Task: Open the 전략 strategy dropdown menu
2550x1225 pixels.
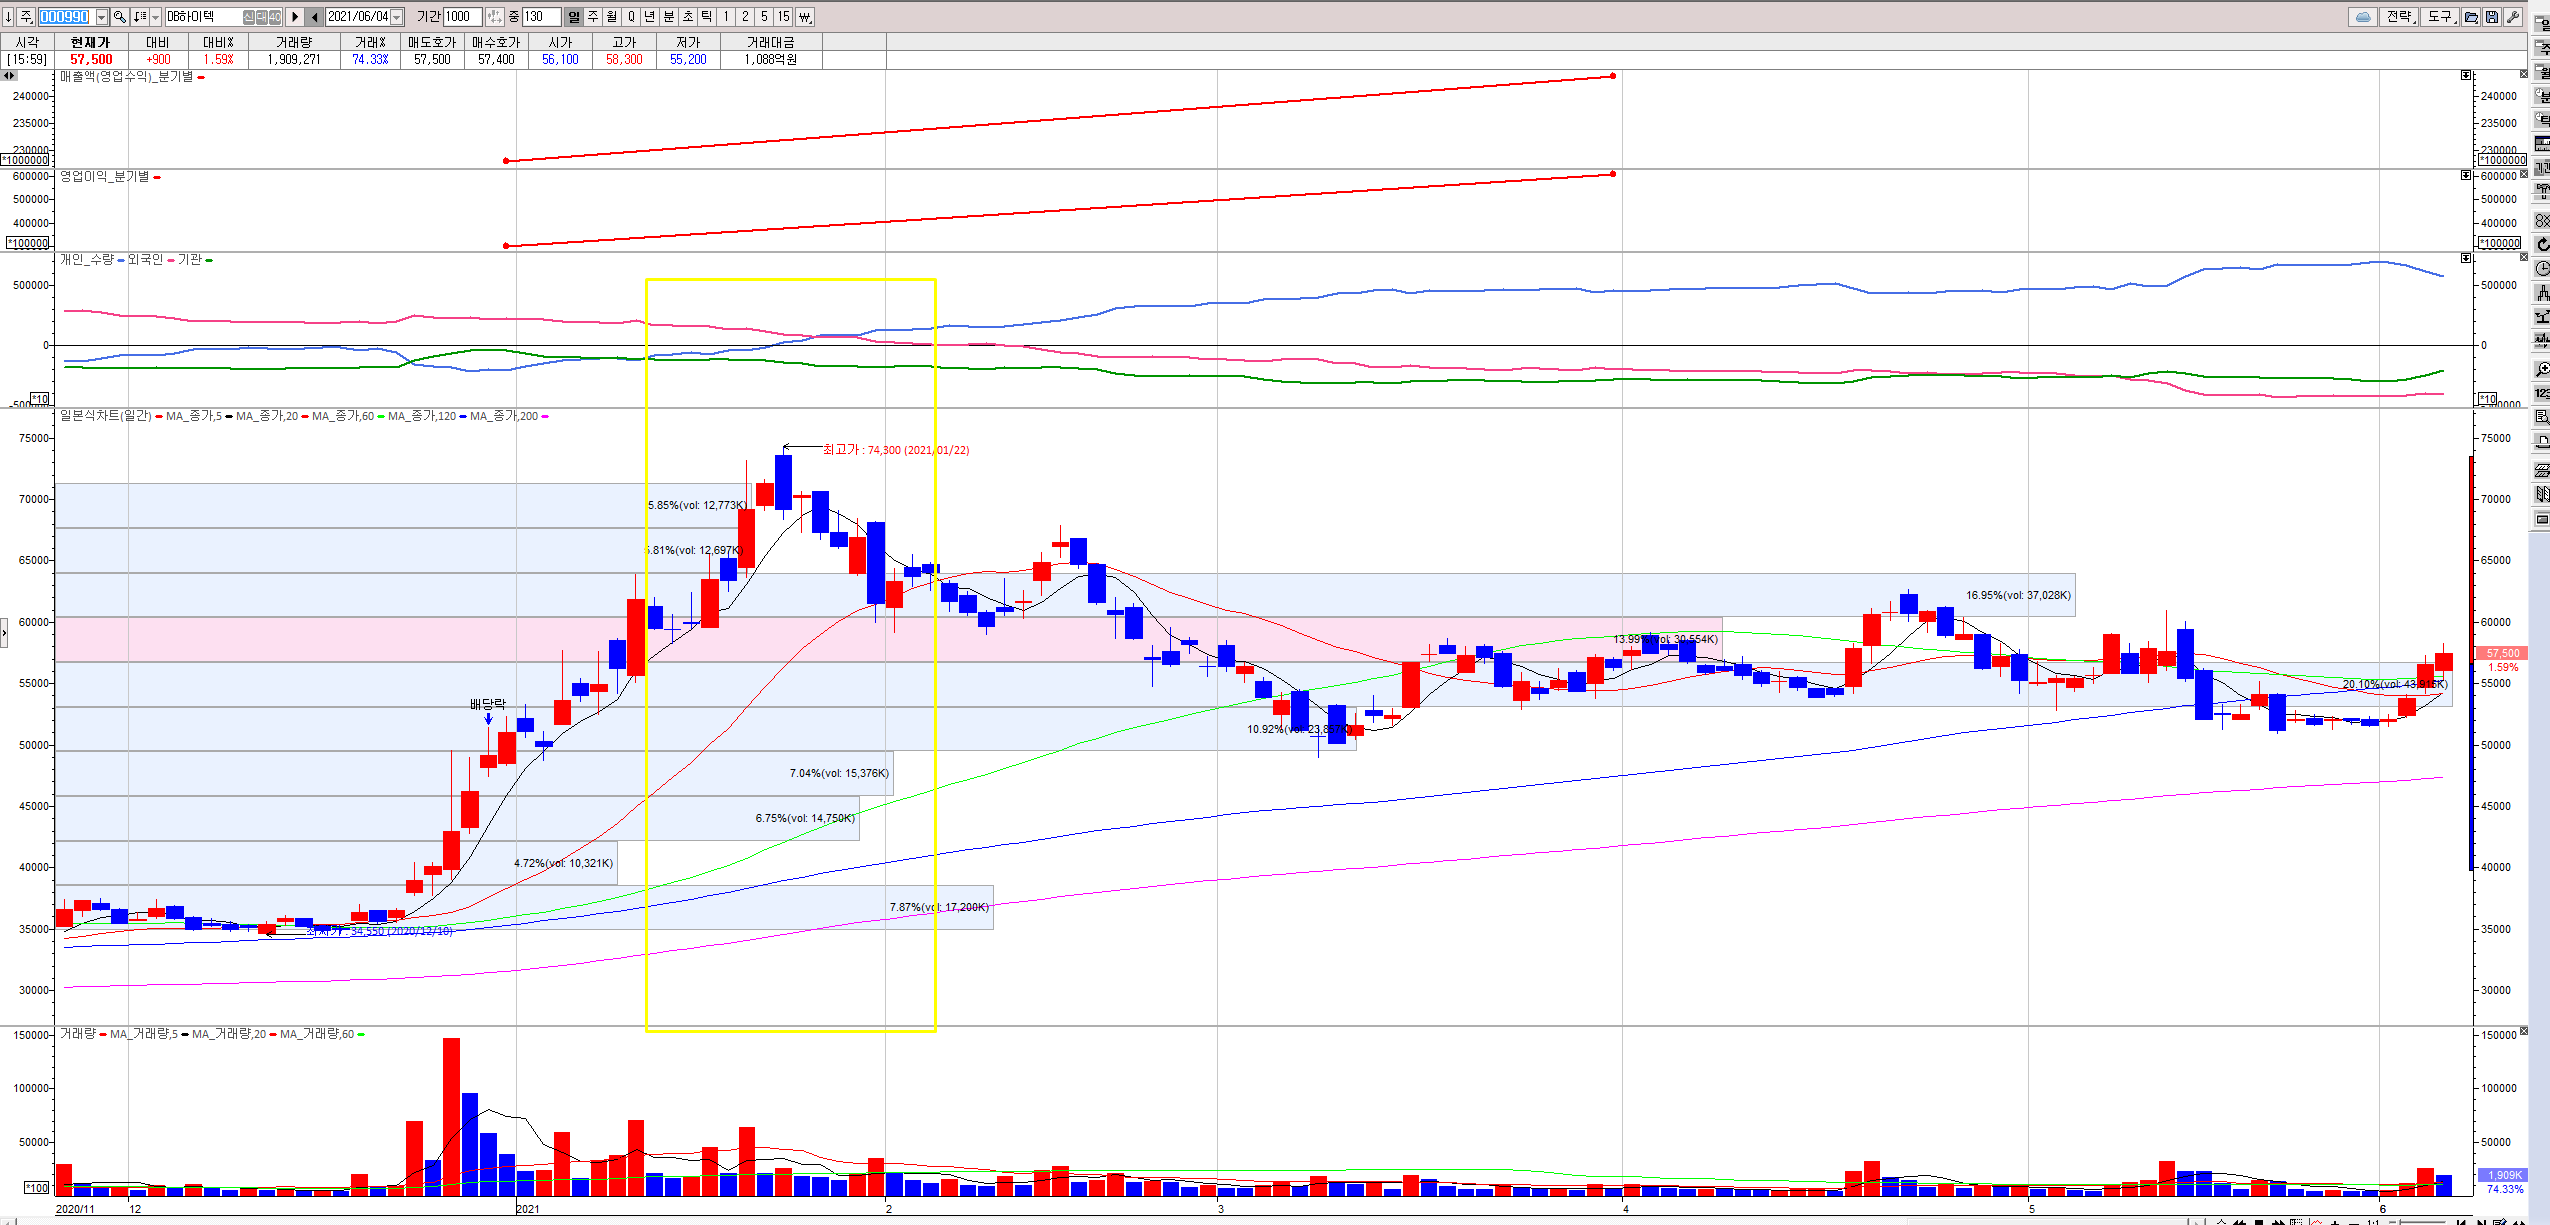Action: click(x=2401, y=17)
